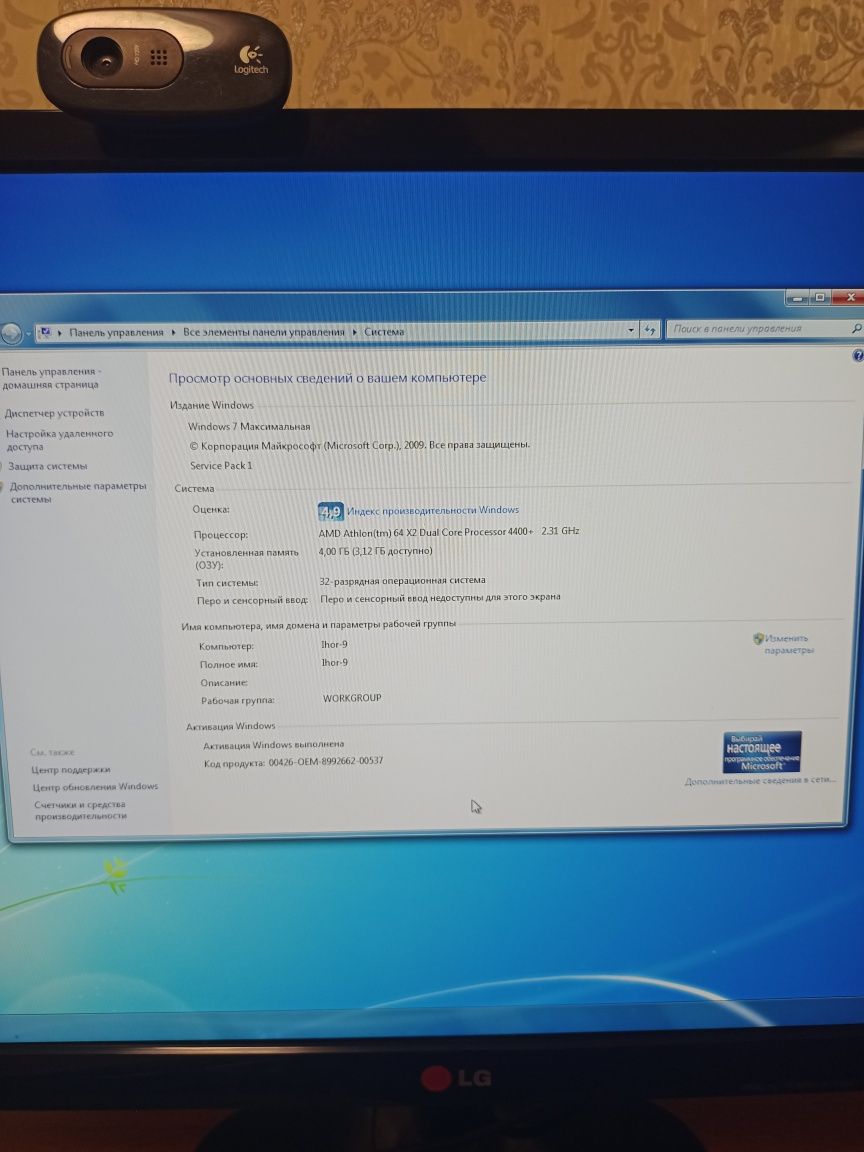
Task: Click the Genuine Microsoft software badge
Action: click(x=762, y=752)
